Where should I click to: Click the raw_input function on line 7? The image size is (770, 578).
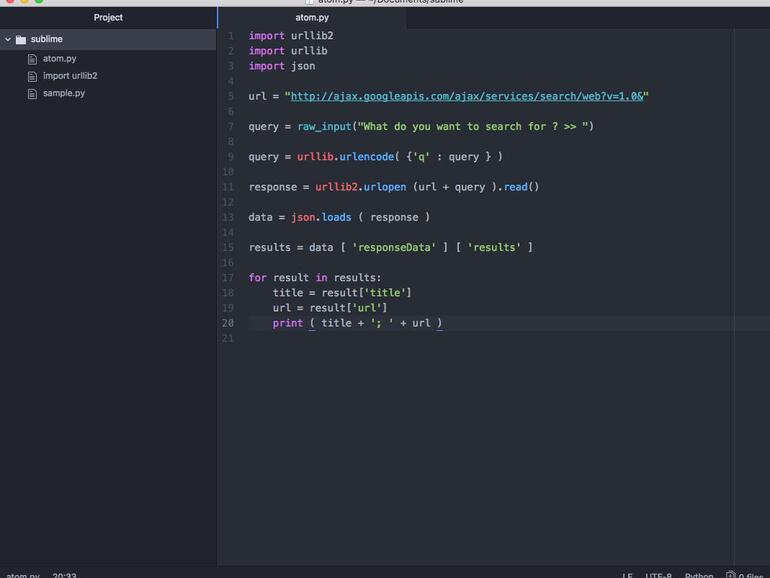324,127
